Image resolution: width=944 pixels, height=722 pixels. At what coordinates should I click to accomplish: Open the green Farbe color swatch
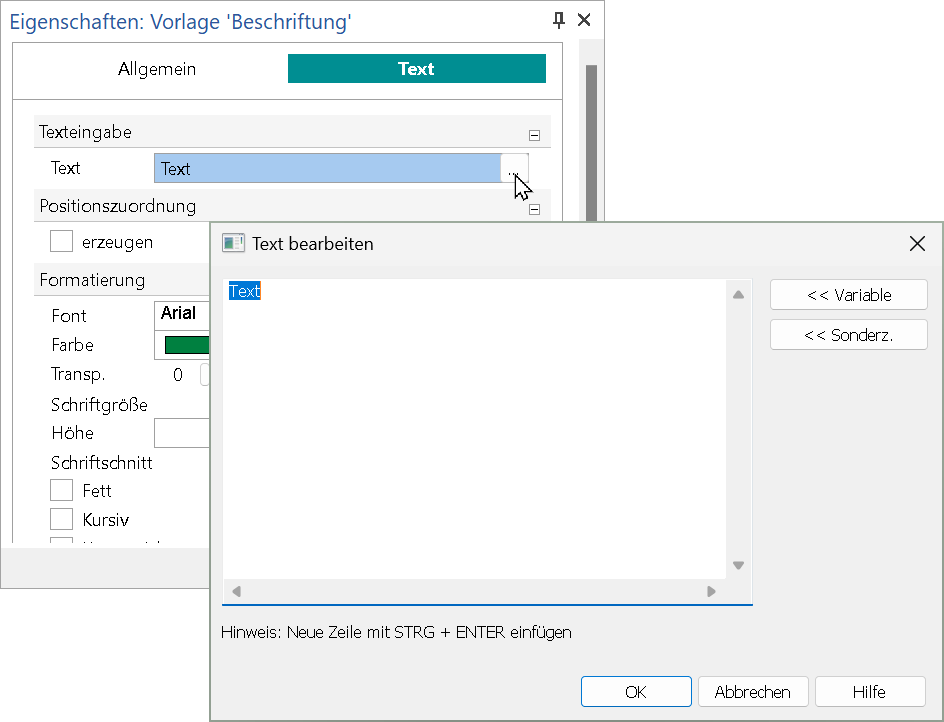[x=186, y=346]
